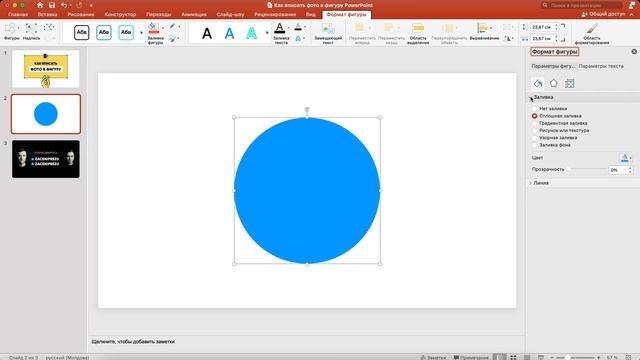Collapse the Заливка section
The width and height of the screenshot is (640, 360).
pos(531,97)
